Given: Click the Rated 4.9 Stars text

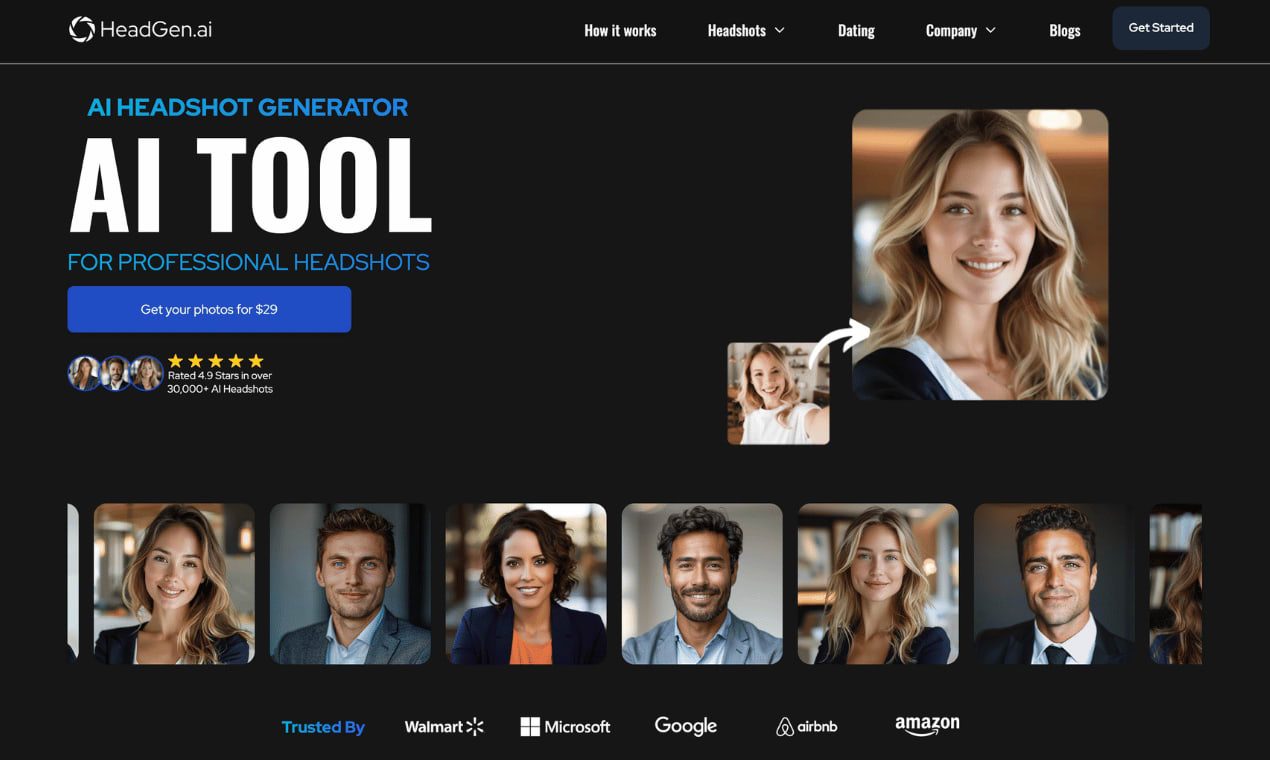Looking at the screenshot, I should (220, 382).
